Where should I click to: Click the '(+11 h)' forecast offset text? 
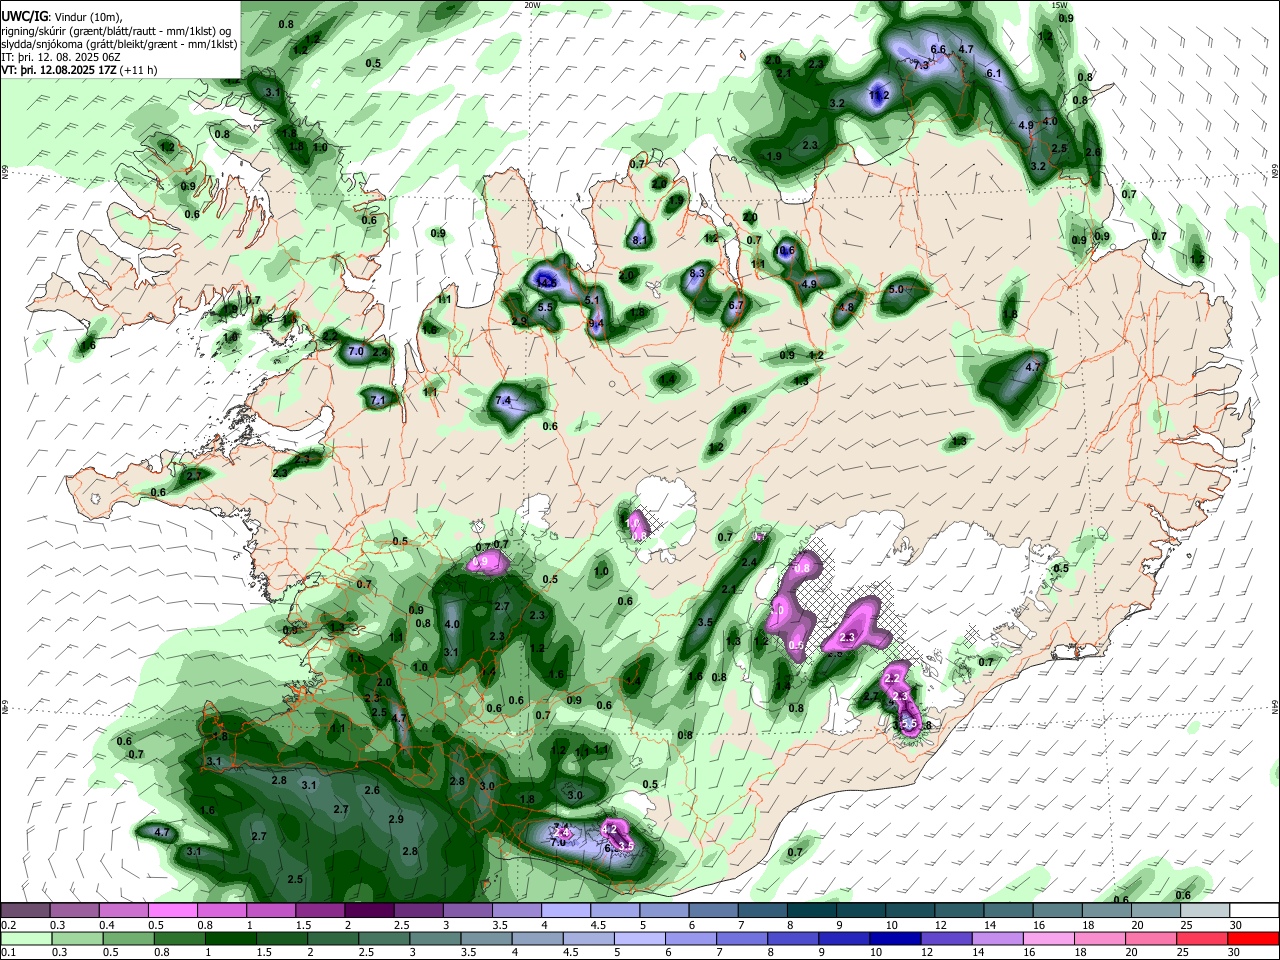(x=138, y=71)
